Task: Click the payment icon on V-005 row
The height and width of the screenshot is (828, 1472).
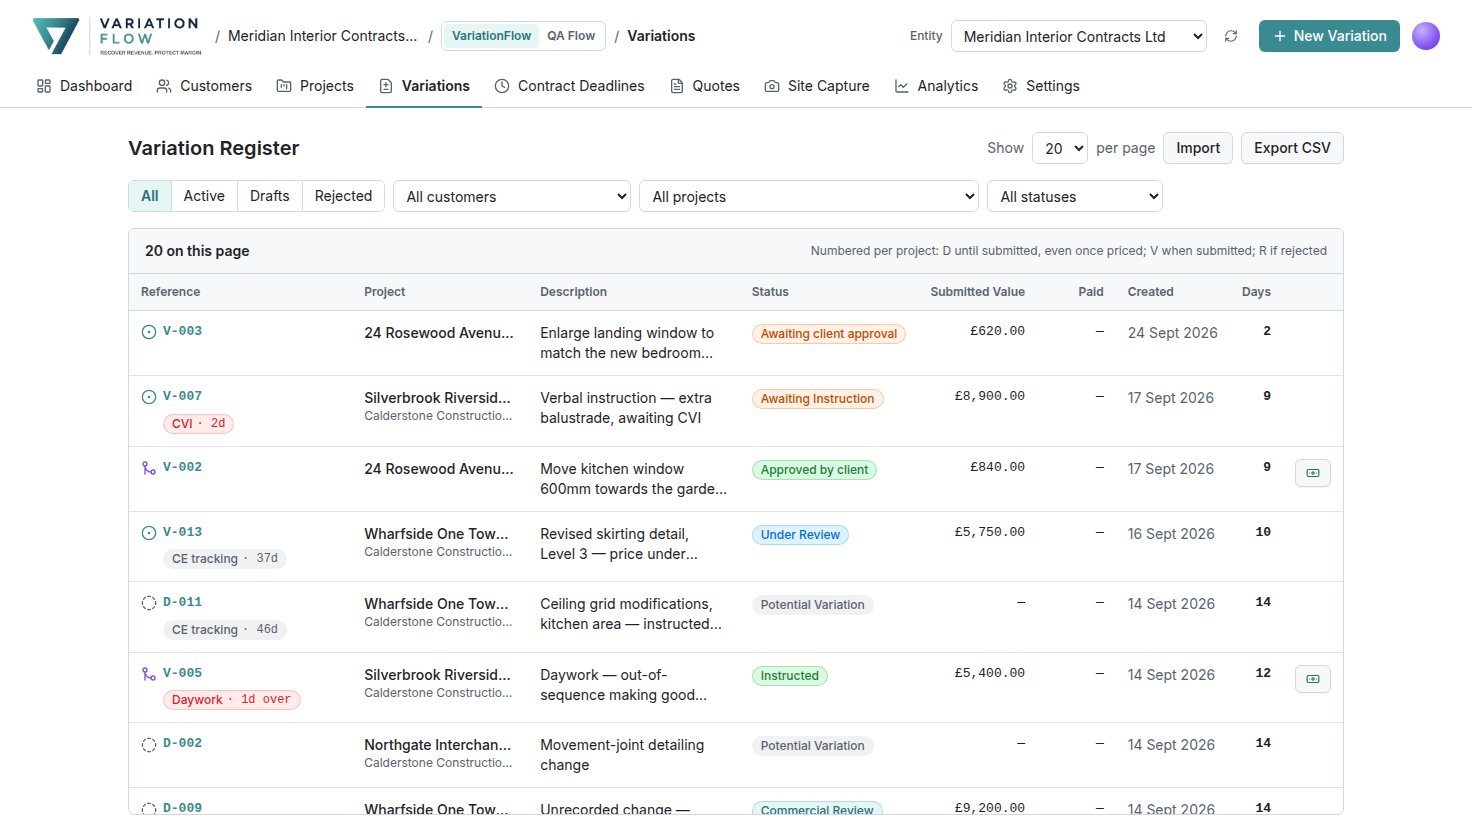Action: pos(1313,679)
